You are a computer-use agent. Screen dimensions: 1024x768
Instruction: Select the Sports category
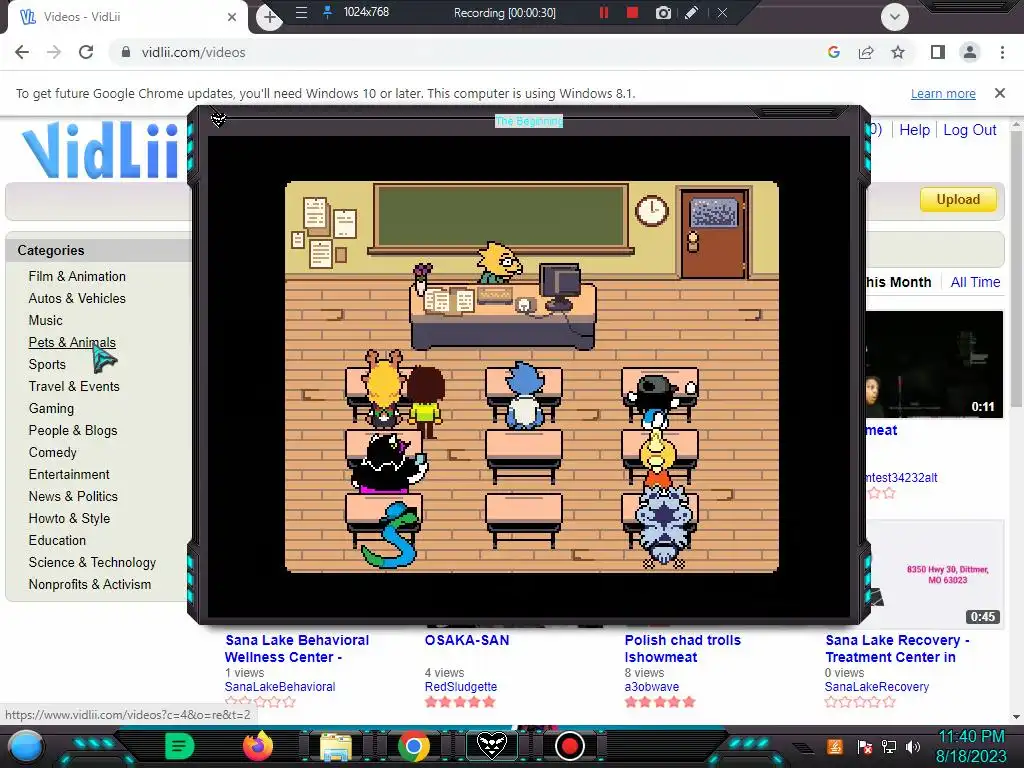click(47, 364)
